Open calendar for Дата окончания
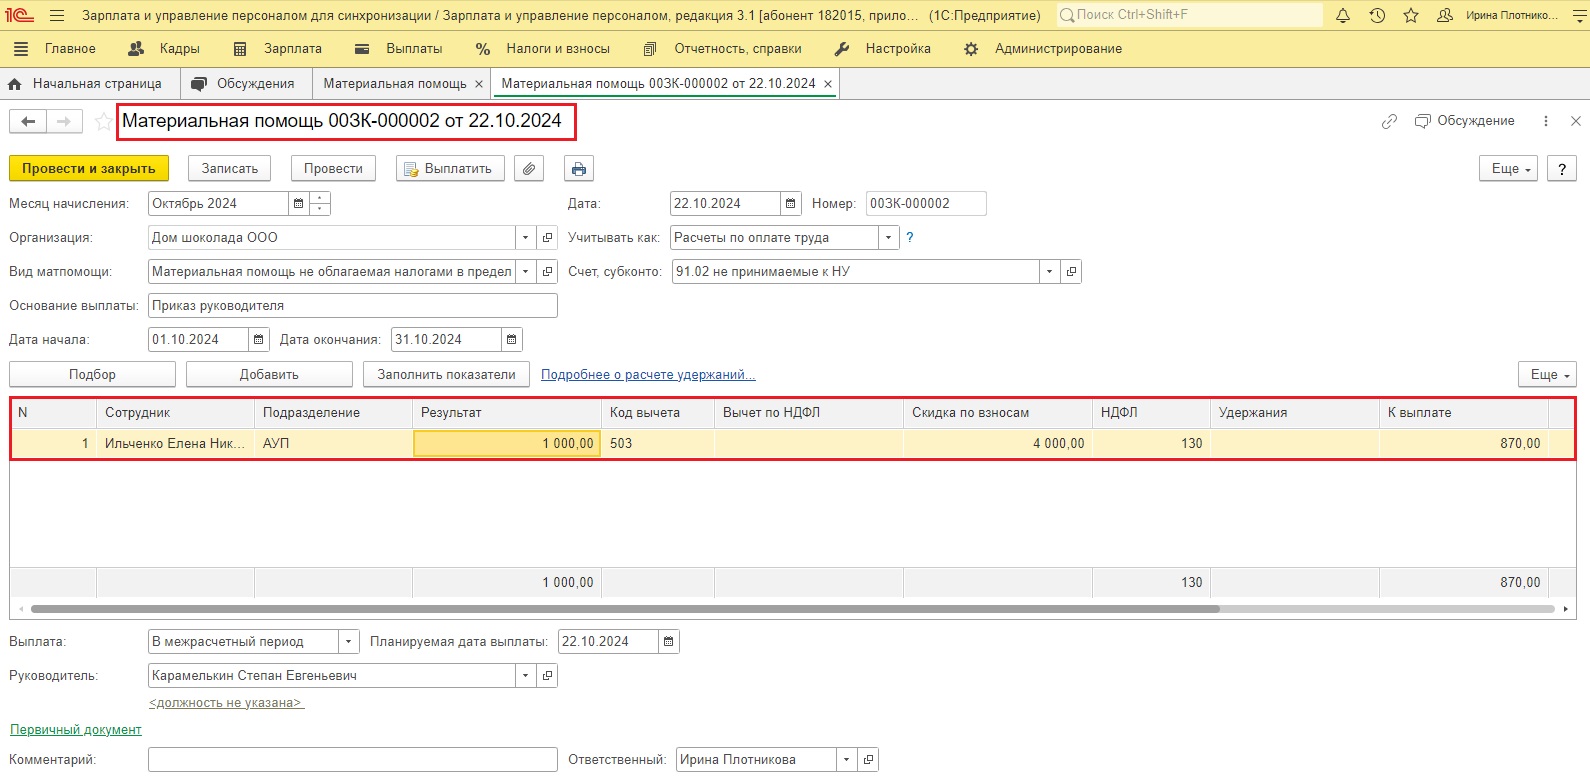Screen dimensions: 1590x784 (x=511, y=340)
